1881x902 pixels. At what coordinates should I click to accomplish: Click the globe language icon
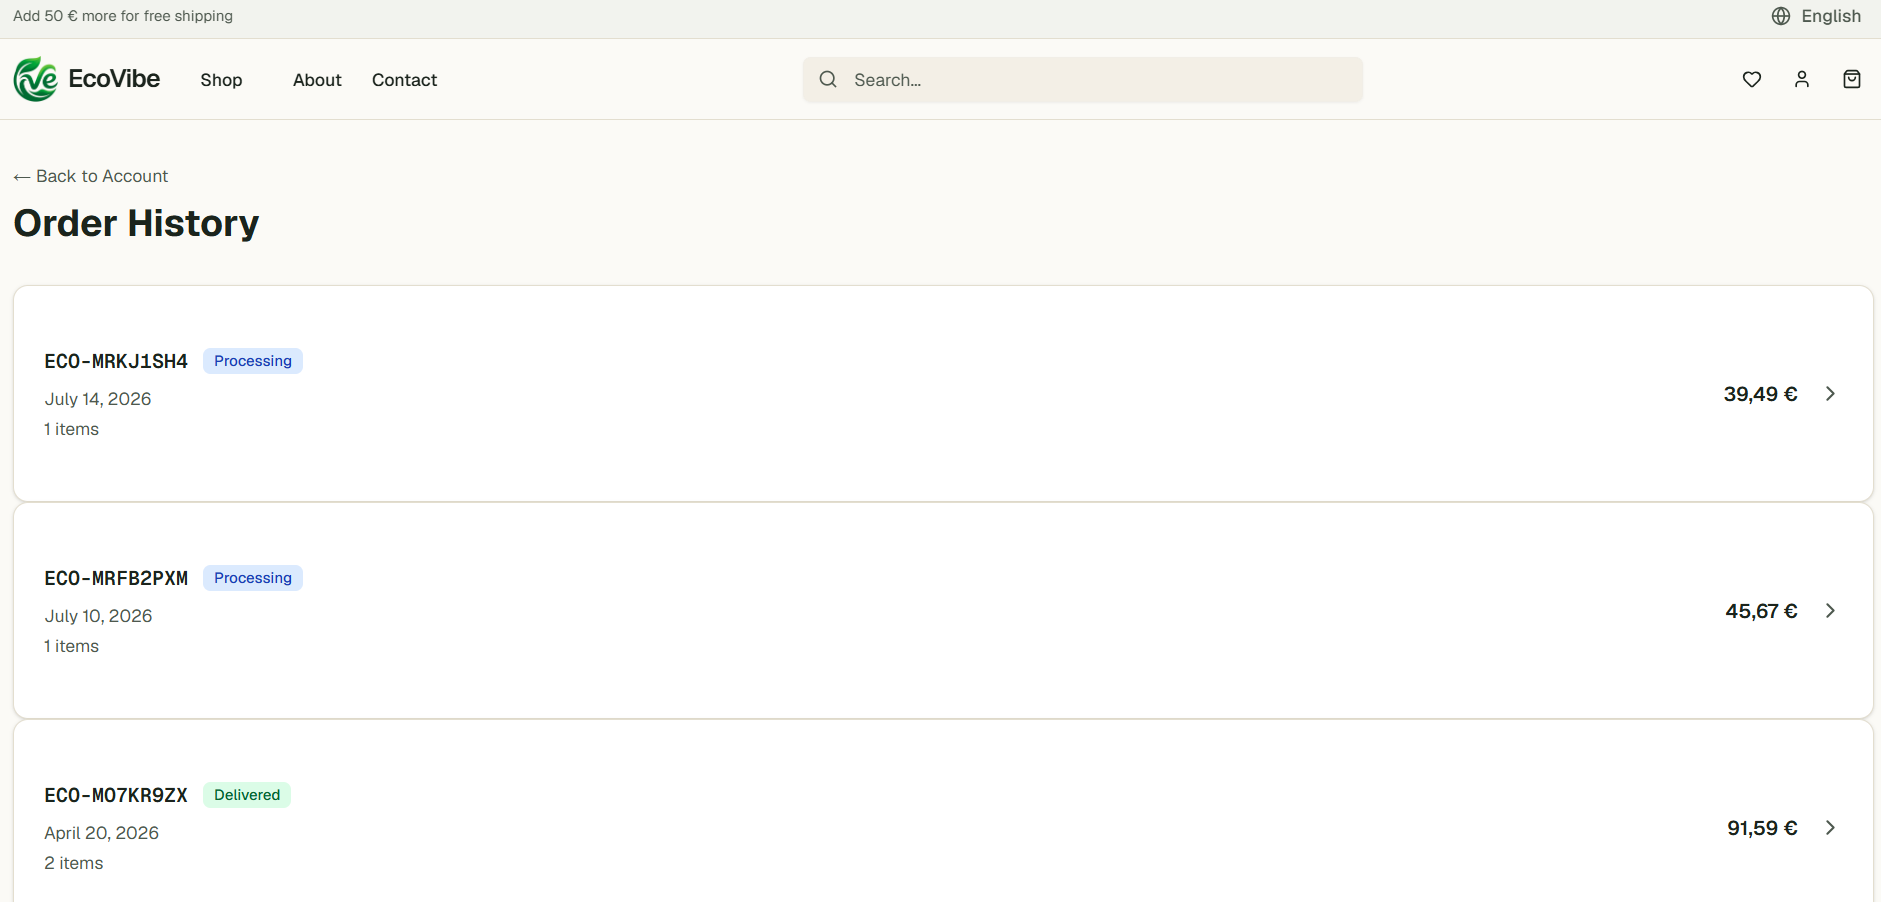[x=1780, y=16]
